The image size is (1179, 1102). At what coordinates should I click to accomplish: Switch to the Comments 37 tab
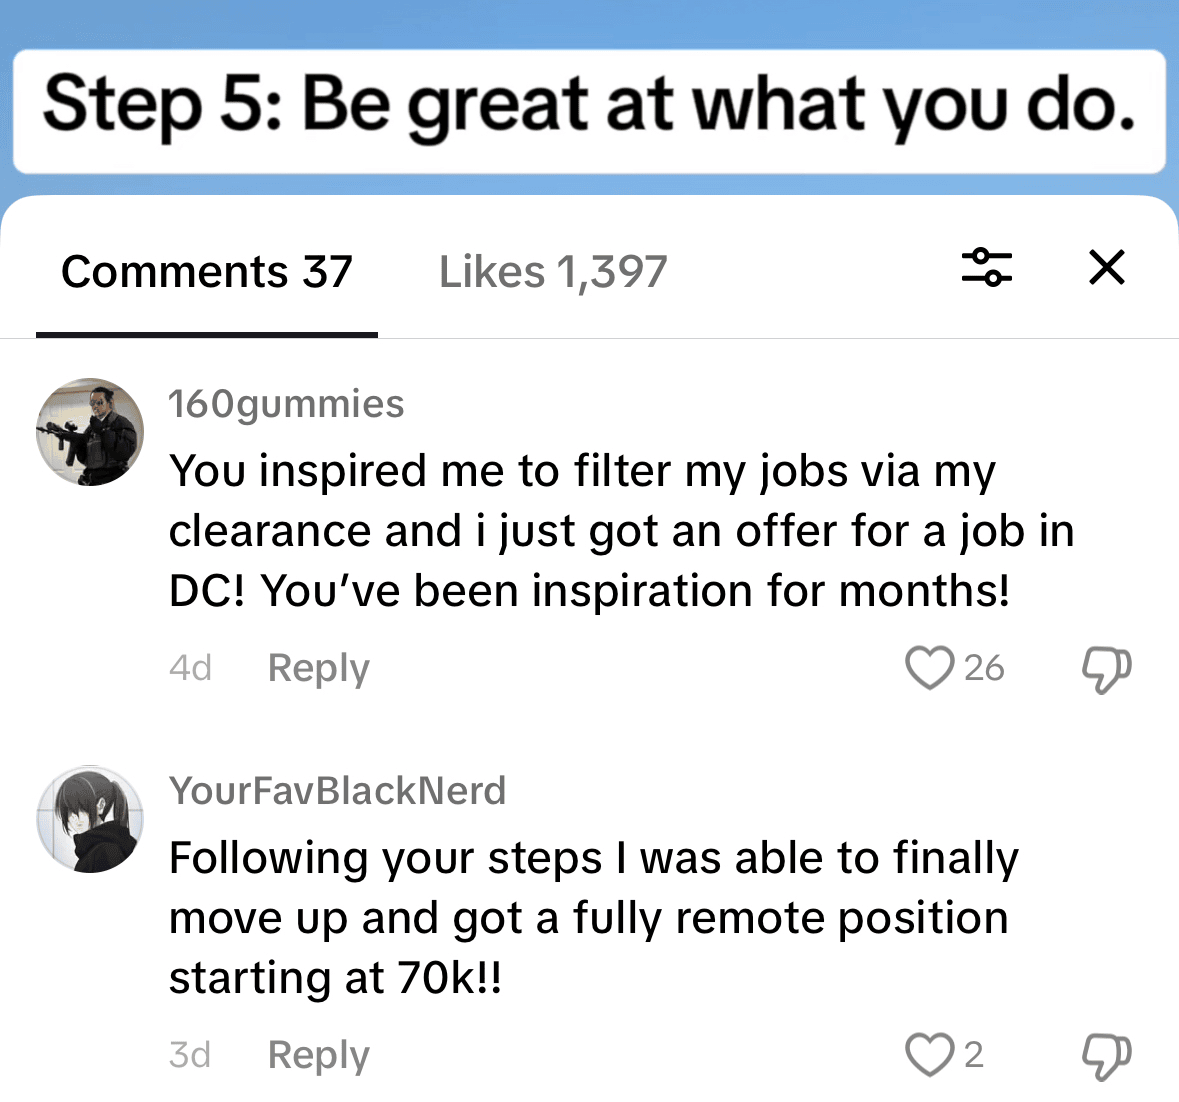(207, 272)
